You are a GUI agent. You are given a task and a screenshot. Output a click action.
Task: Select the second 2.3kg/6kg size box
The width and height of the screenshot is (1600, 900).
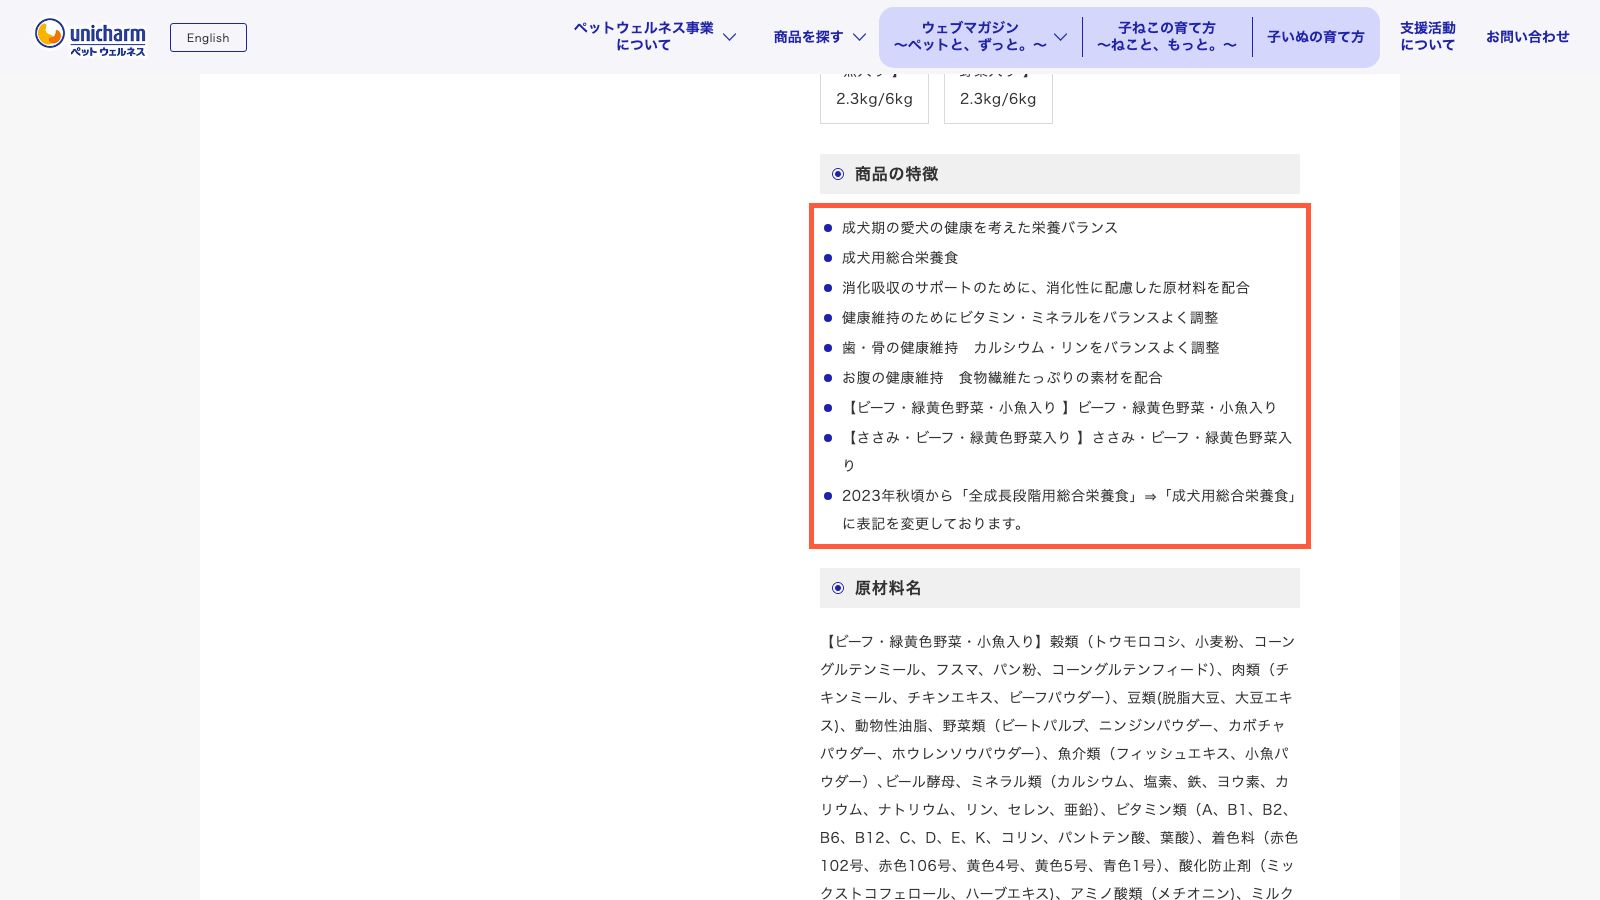tap(998, 98)
